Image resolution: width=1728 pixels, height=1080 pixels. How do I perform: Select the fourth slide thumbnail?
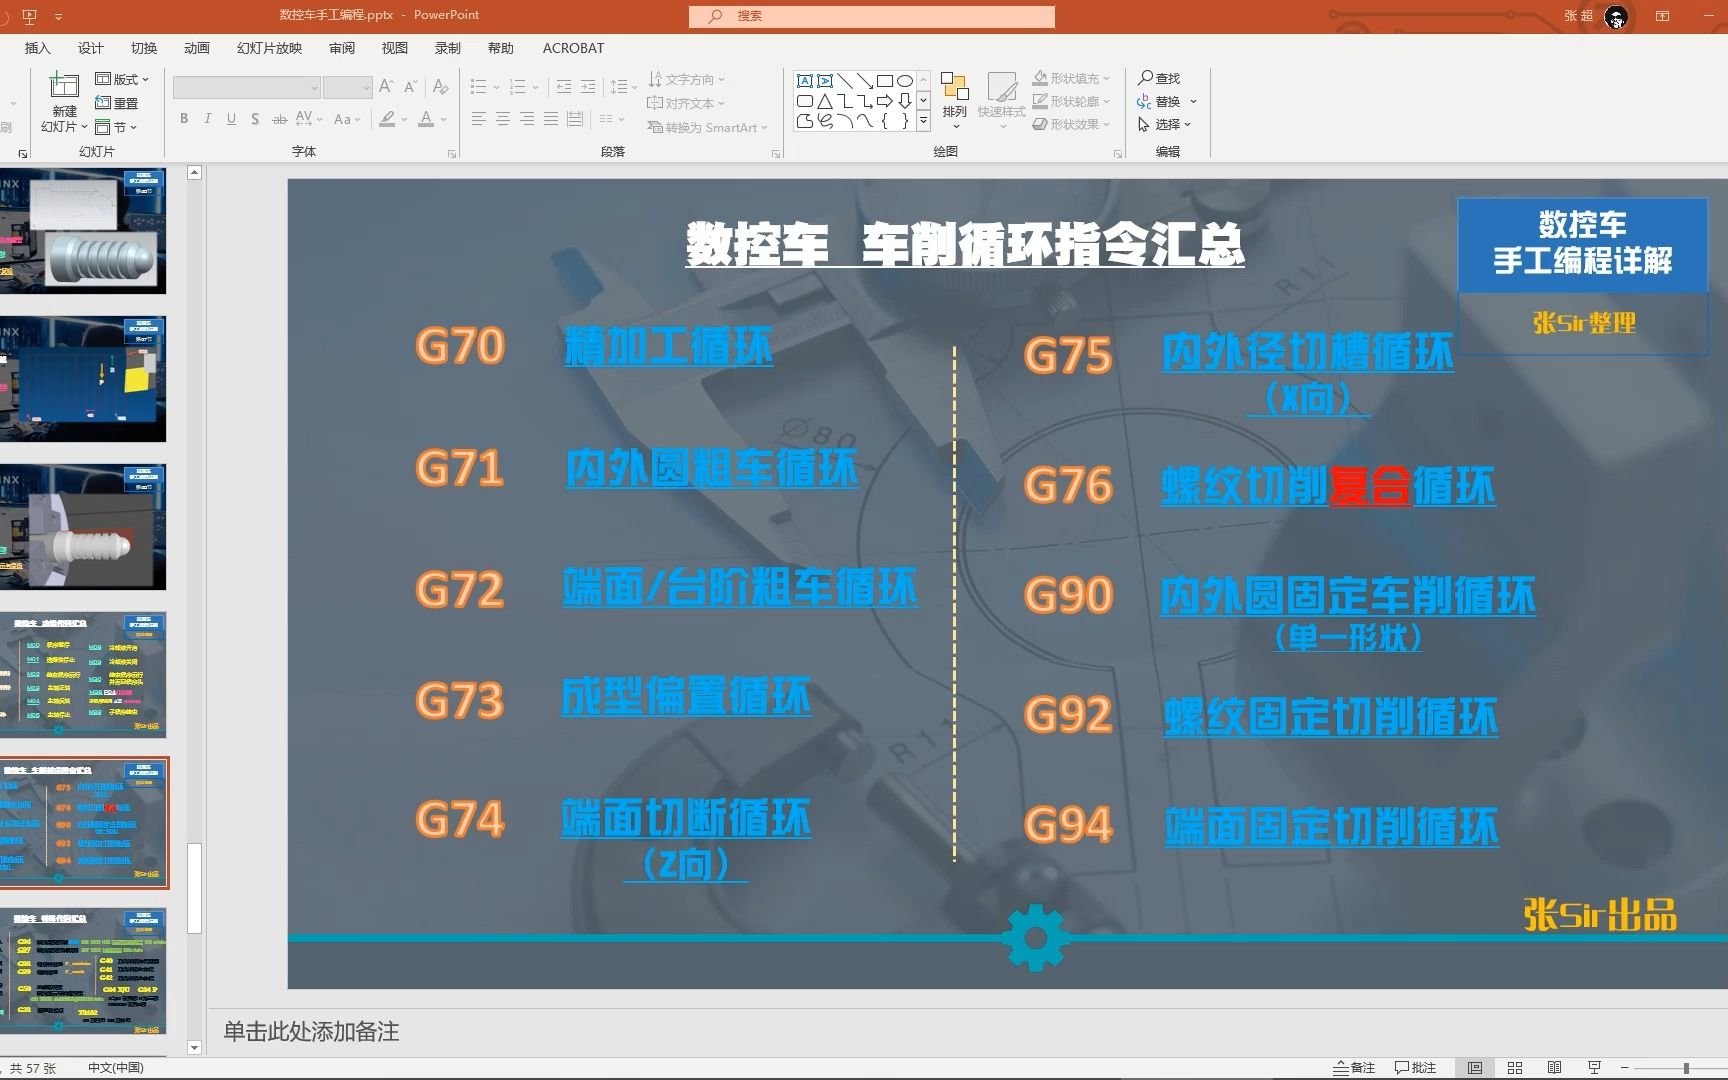[84, 676]
